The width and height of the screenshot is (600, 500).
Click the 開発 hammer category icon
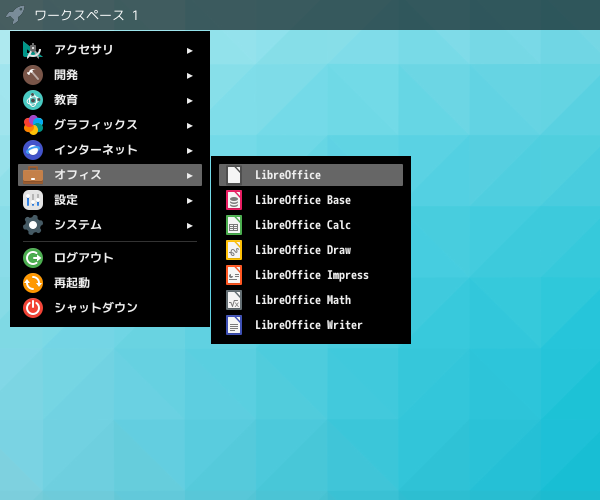click(x=33, y=75)
